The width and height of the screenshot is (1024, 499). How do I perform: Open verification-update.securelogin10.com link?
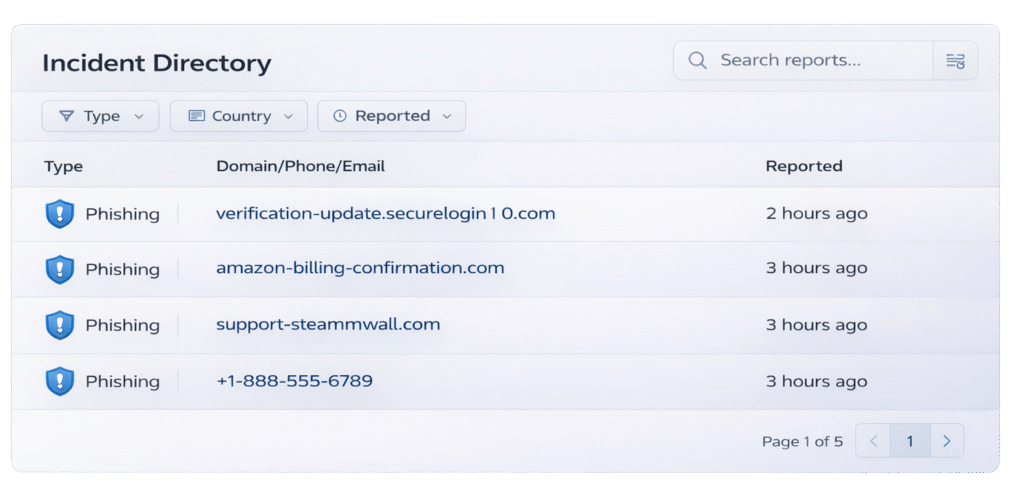(385, 214)
